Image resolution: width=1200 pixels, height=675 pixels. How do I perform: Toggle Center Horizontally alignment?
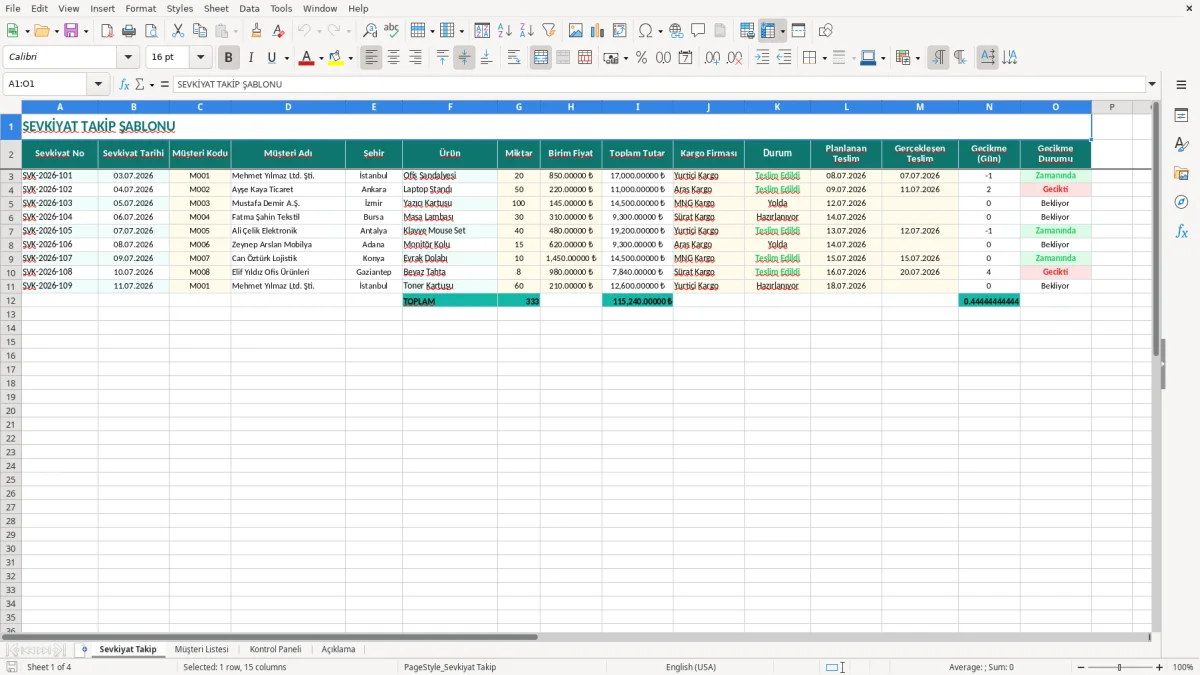[x=394, y=58]
